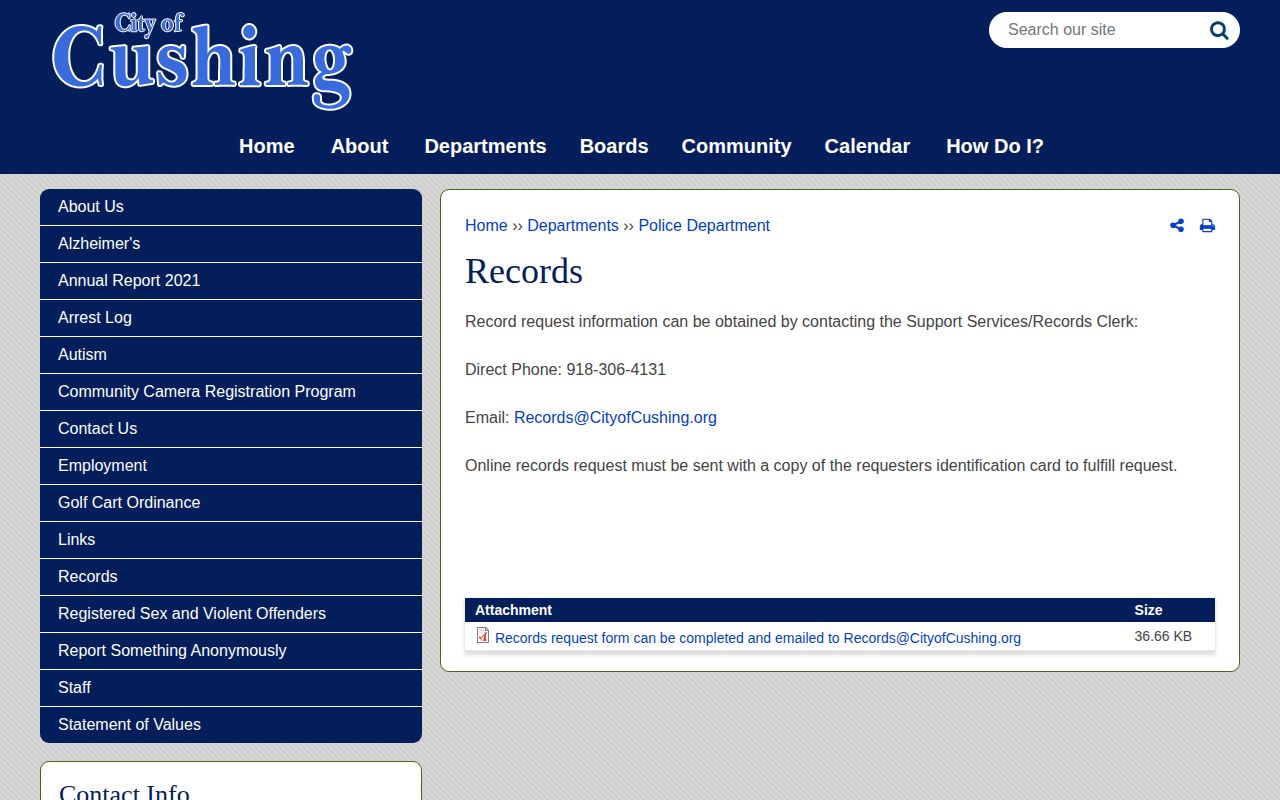Go to Contact Us page

click(x=231, y=429)
